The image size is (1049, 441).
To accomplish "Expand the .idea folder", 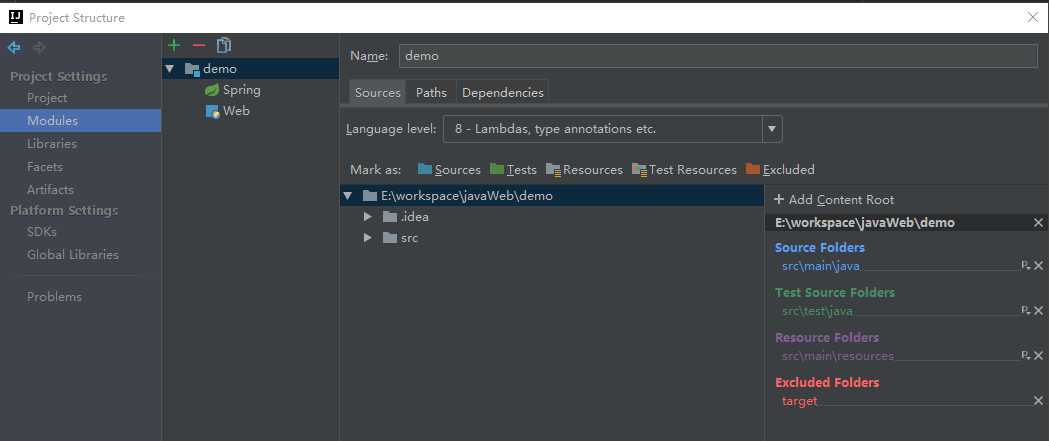I will pyautogui.click(x=367, y=217).
